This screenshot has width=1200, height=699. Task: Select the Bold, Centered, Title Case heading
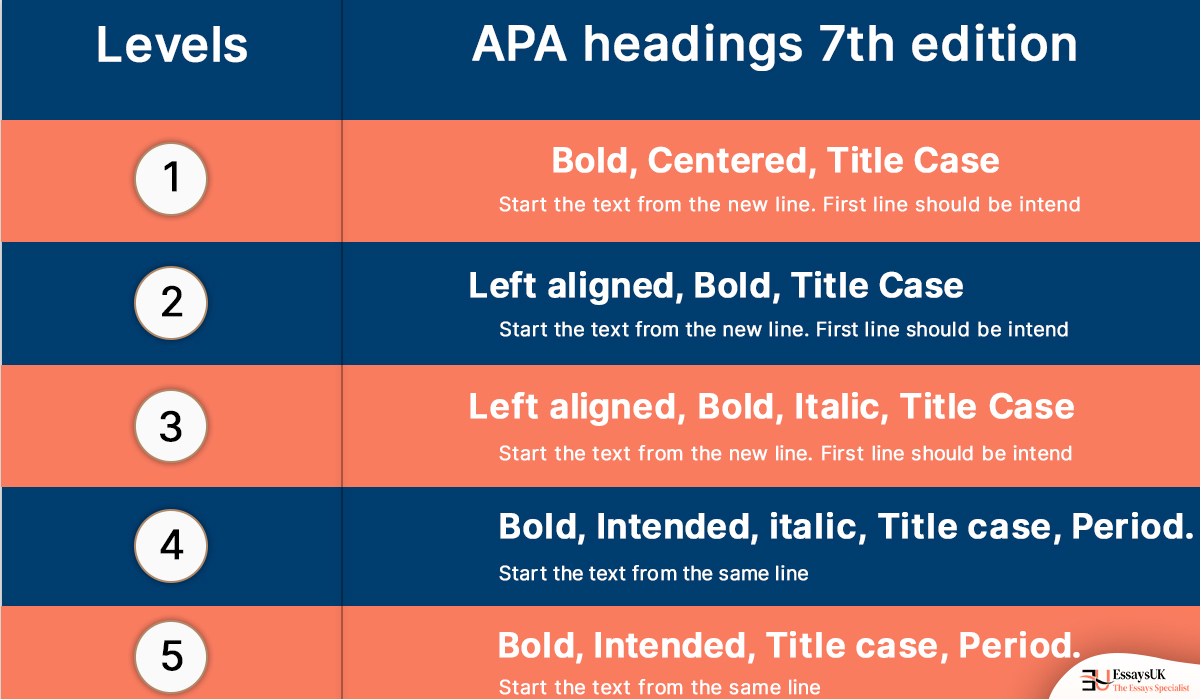coord(775,161)
